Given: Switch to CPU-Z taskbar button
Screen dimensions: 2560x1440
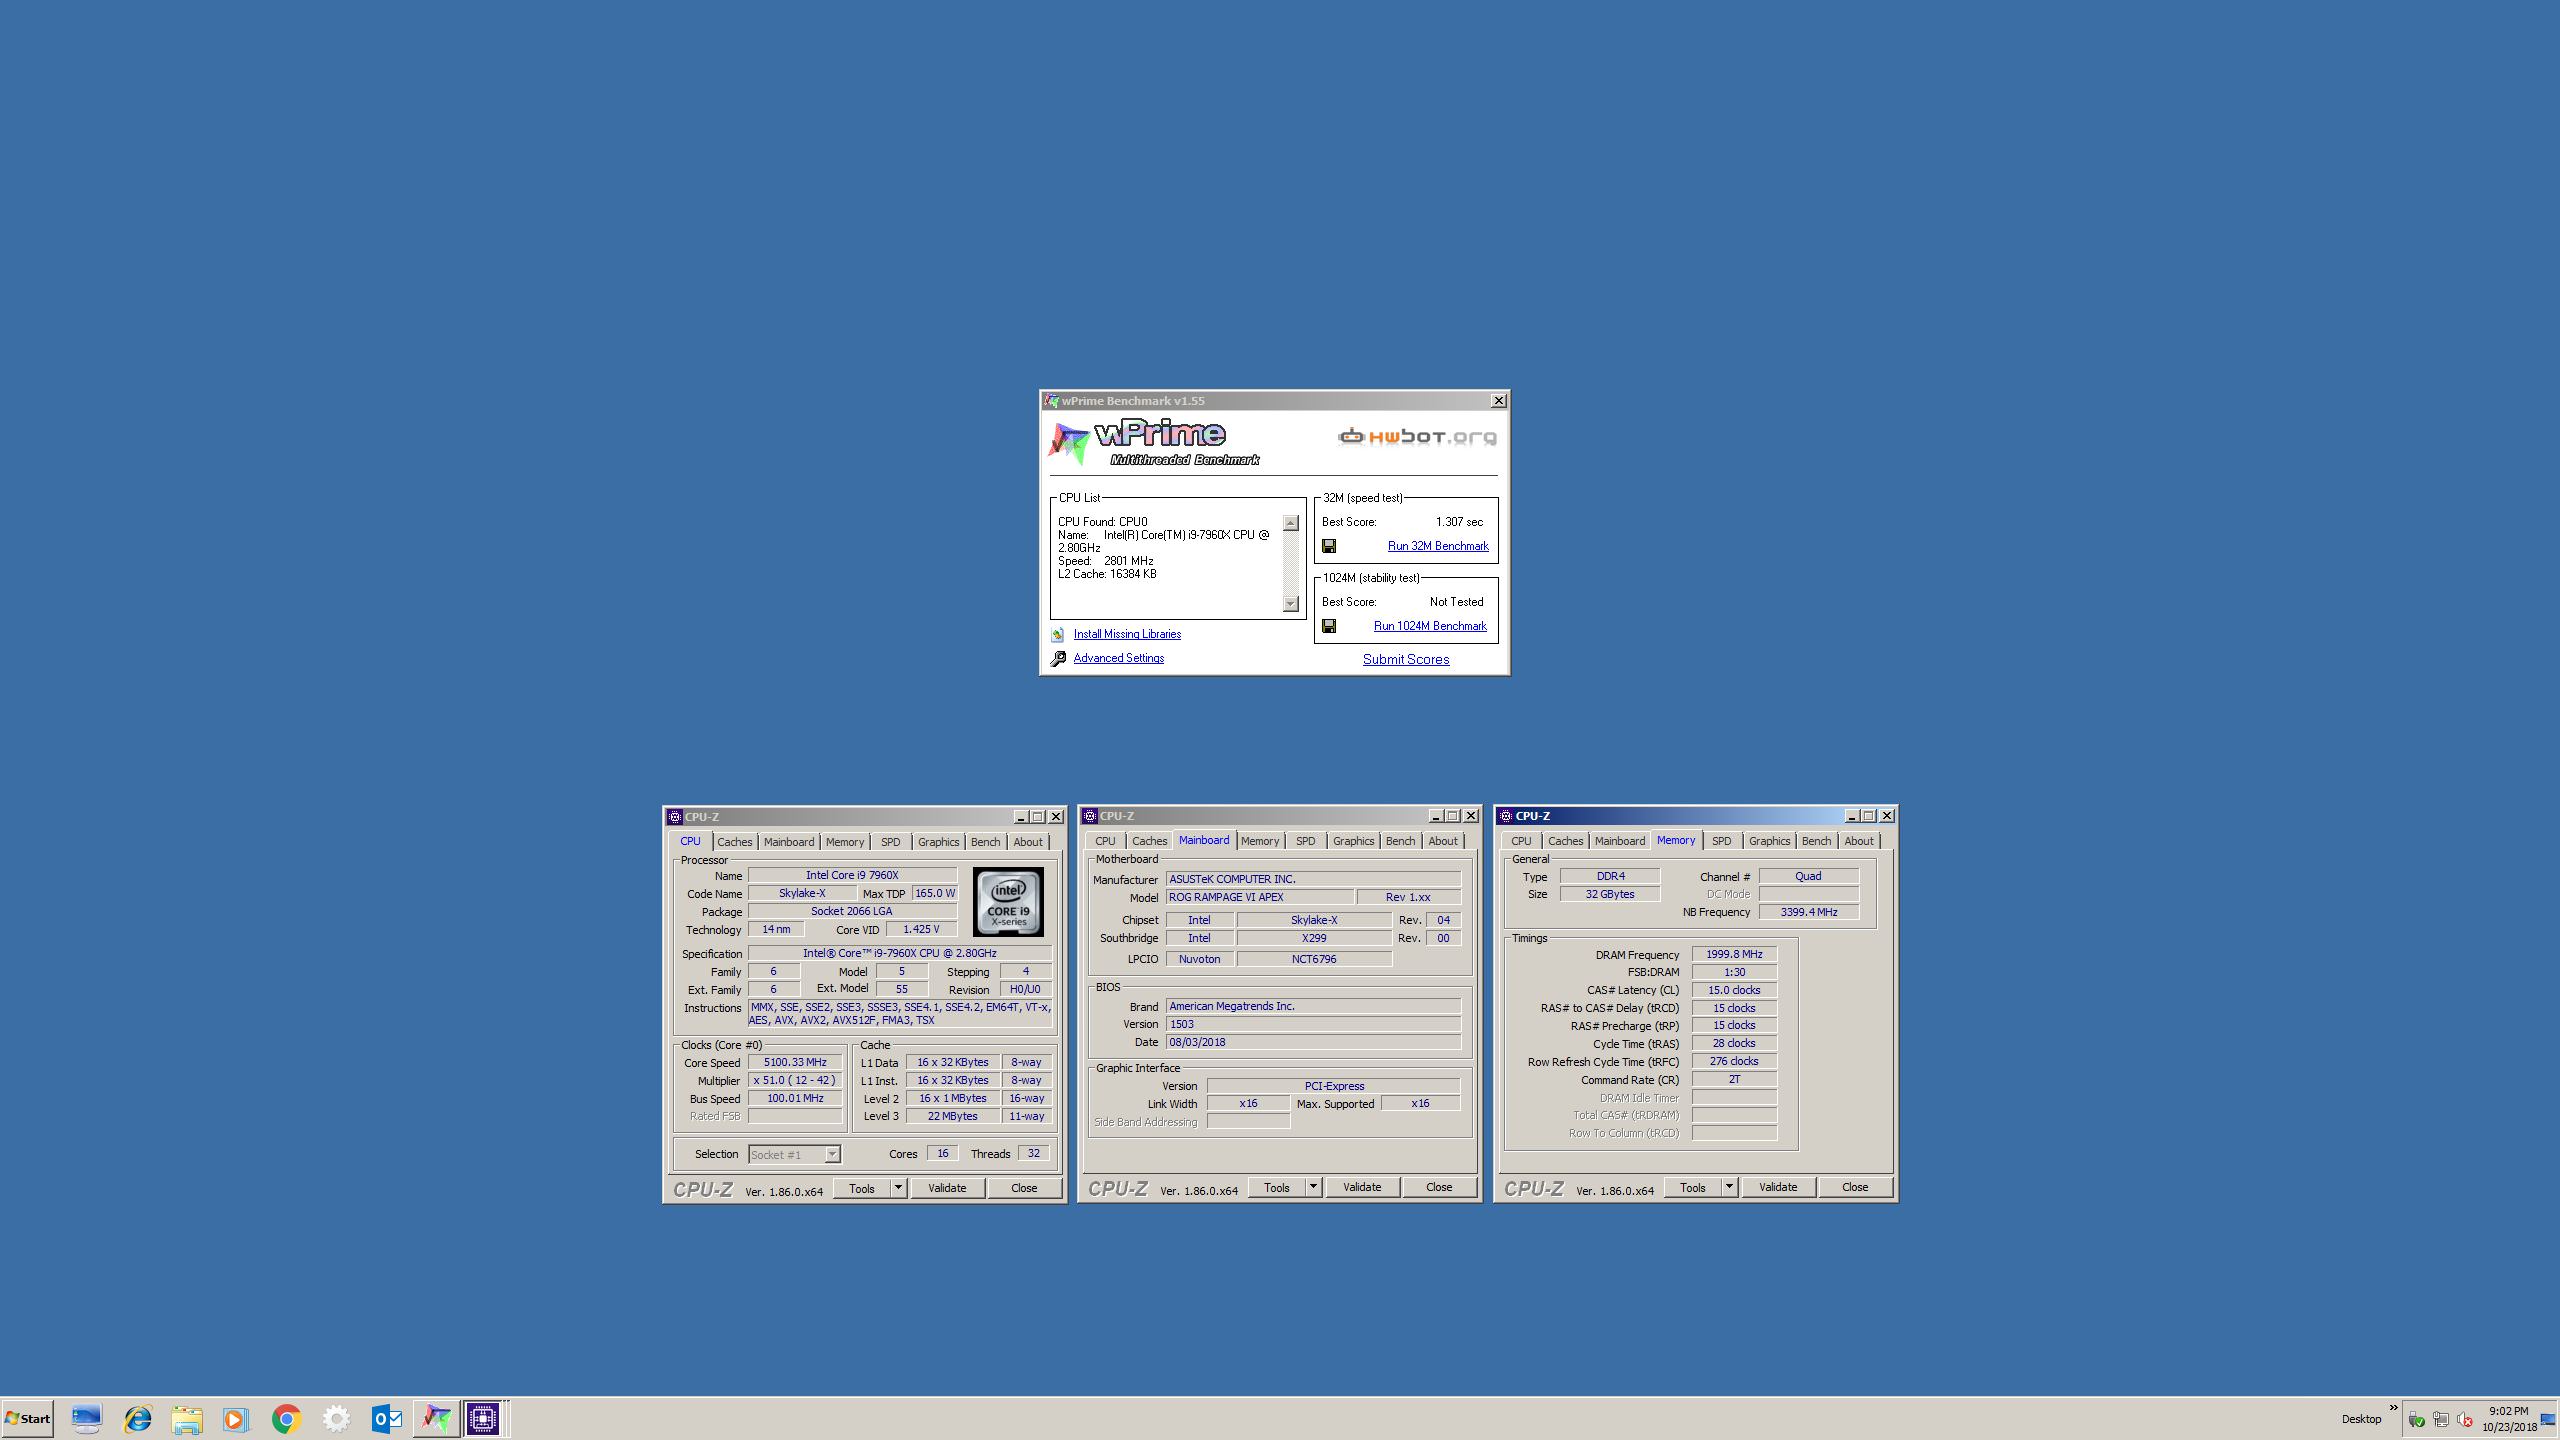Looking at the screenshot, I should 483,1418.
